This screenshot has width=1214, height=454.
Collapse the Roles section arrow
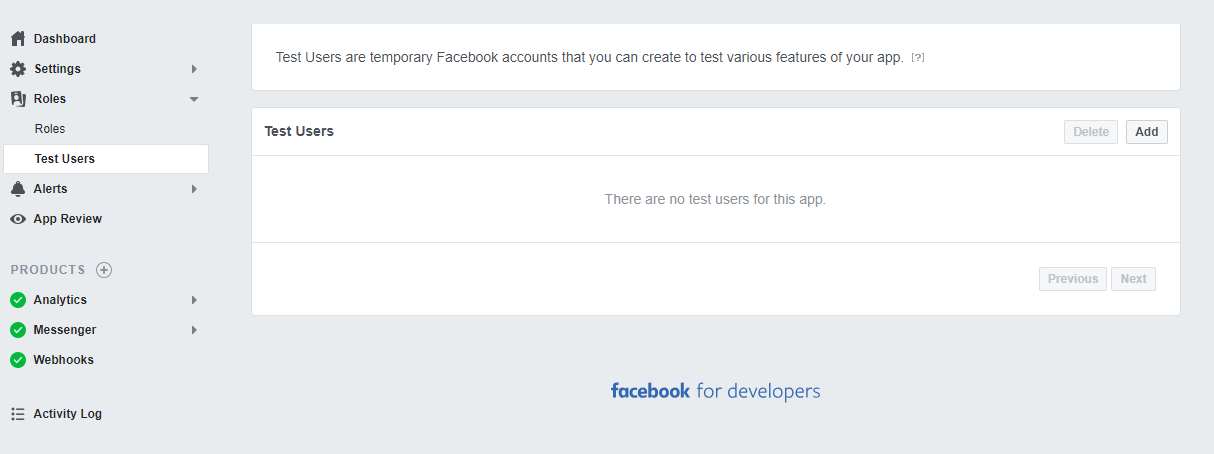tap(194, 99)
